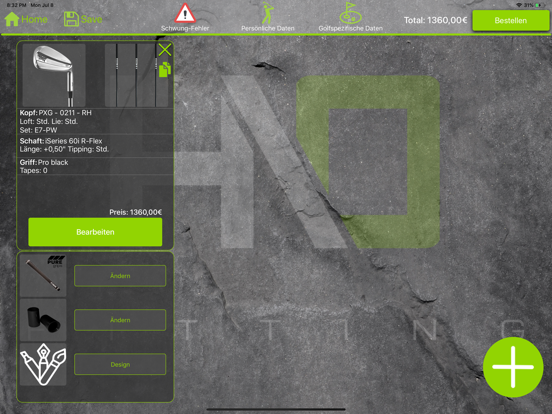Duplicate the club configuration copy icon
Screen dimensions: 552x414
pyautogui.click(x=165, y=69)
